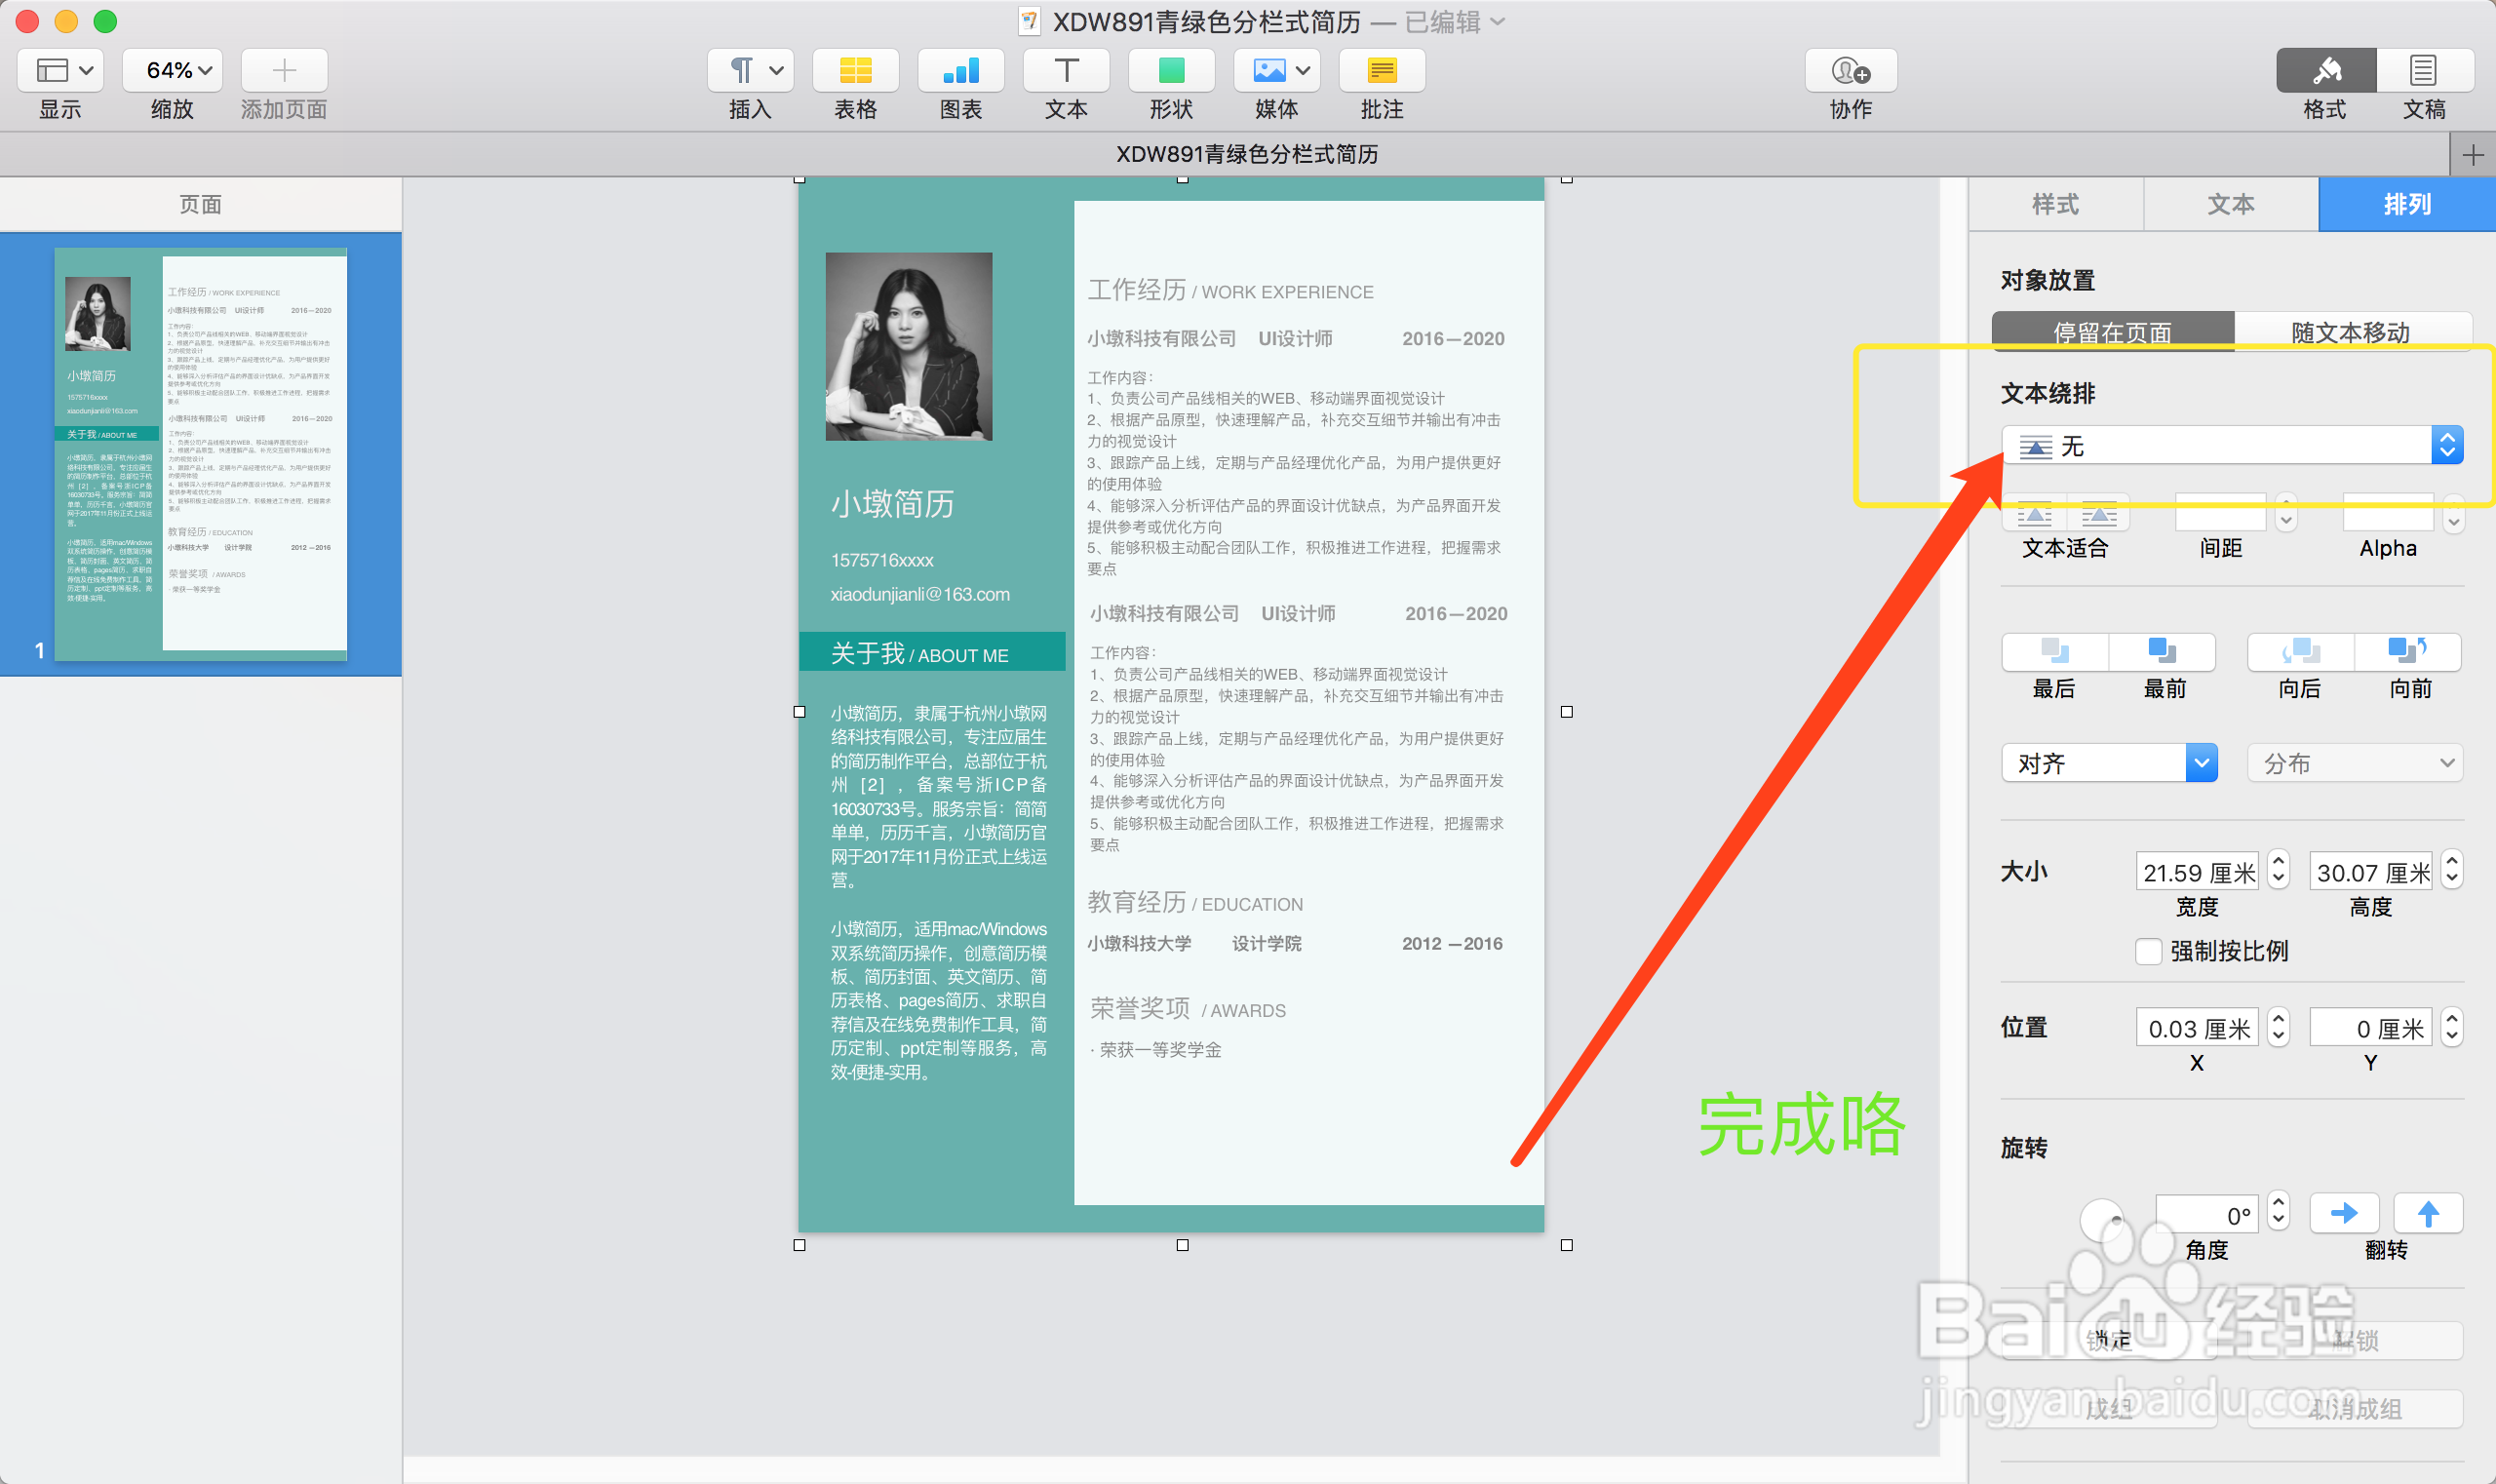2496x1484 pixels.
Task: Switch to Text (文本) inspector tab
Action: coord(2230,205)
